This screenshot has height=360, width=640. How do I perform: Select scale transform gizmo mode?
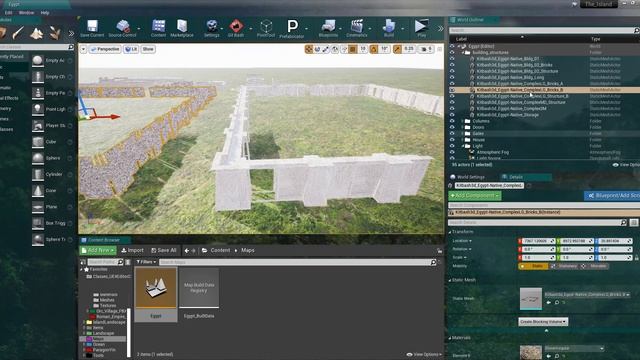pyautogui.click(x=326, y=49)
